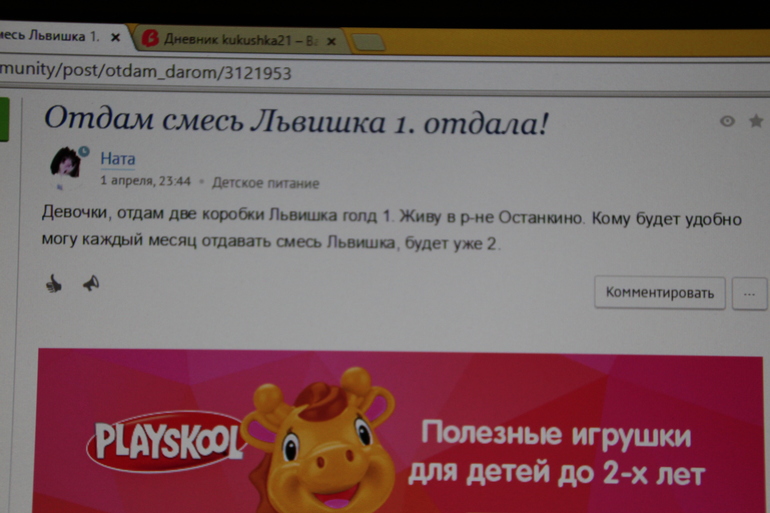
Task: Close the Дневник kukushka21 tab
Action: 330,40
